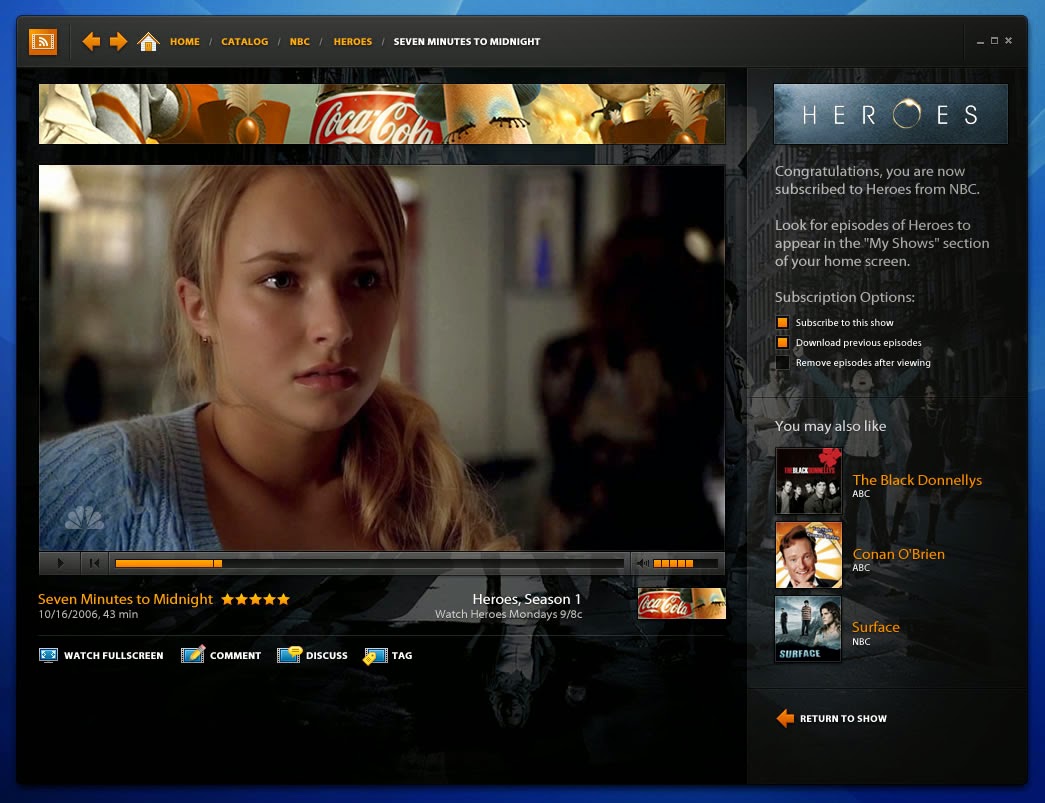1045x803 pixels.
Task: Select the COMMENT label
Action: tap(235, 656)
